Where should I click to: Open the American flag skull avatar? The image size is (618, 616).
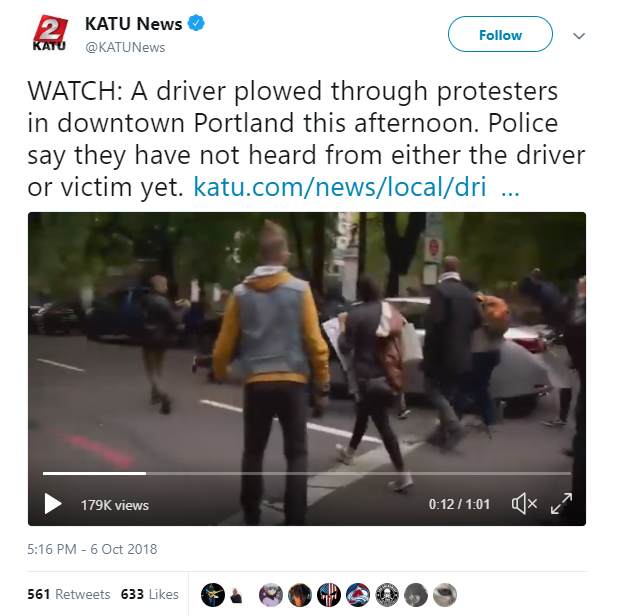pyautogui.click(x=329, y=595)
